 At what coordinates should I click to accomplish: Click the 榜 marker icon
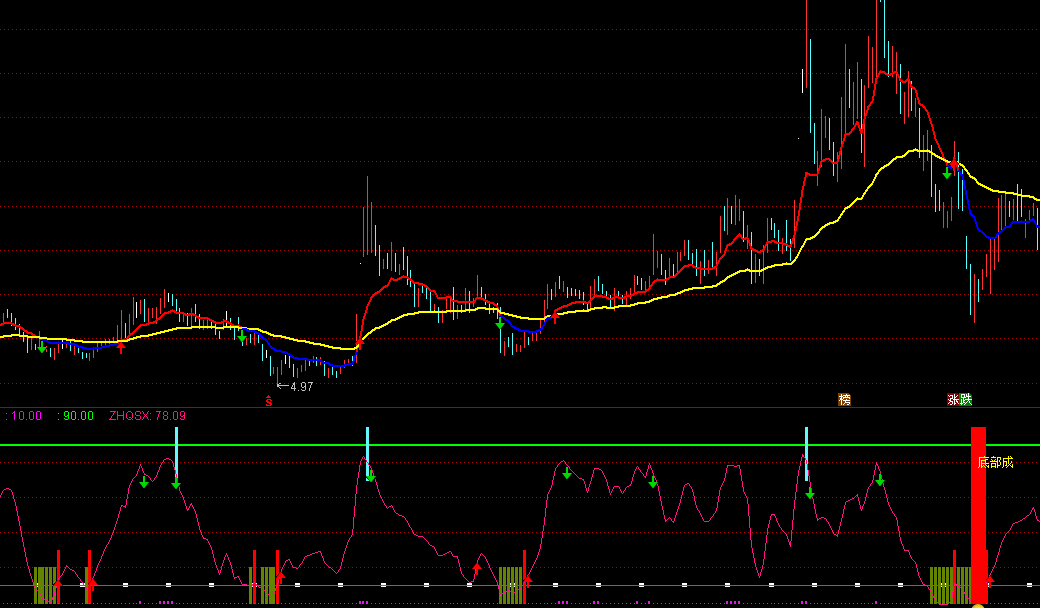(x=844, y=399)
